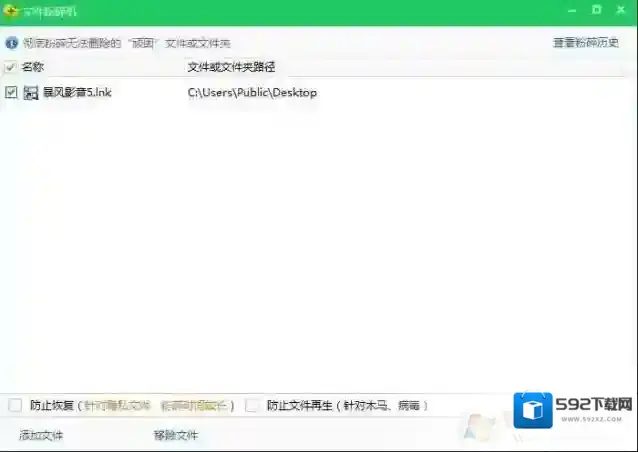
Task: Minimize the File Shredder window
Action: (x=571, y=11)
